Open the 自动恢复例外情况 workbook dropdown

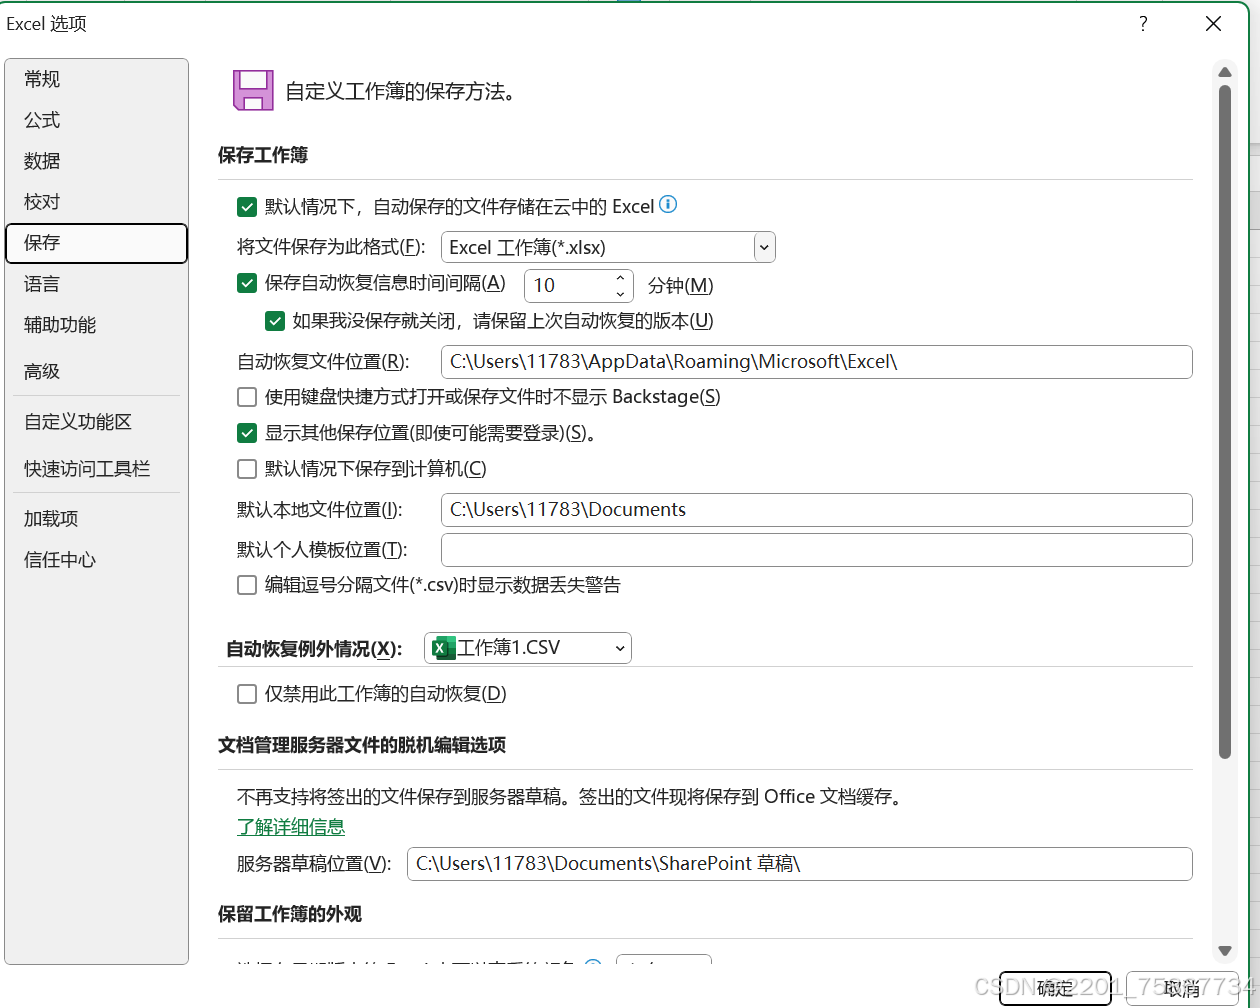(x=528, y=648)
